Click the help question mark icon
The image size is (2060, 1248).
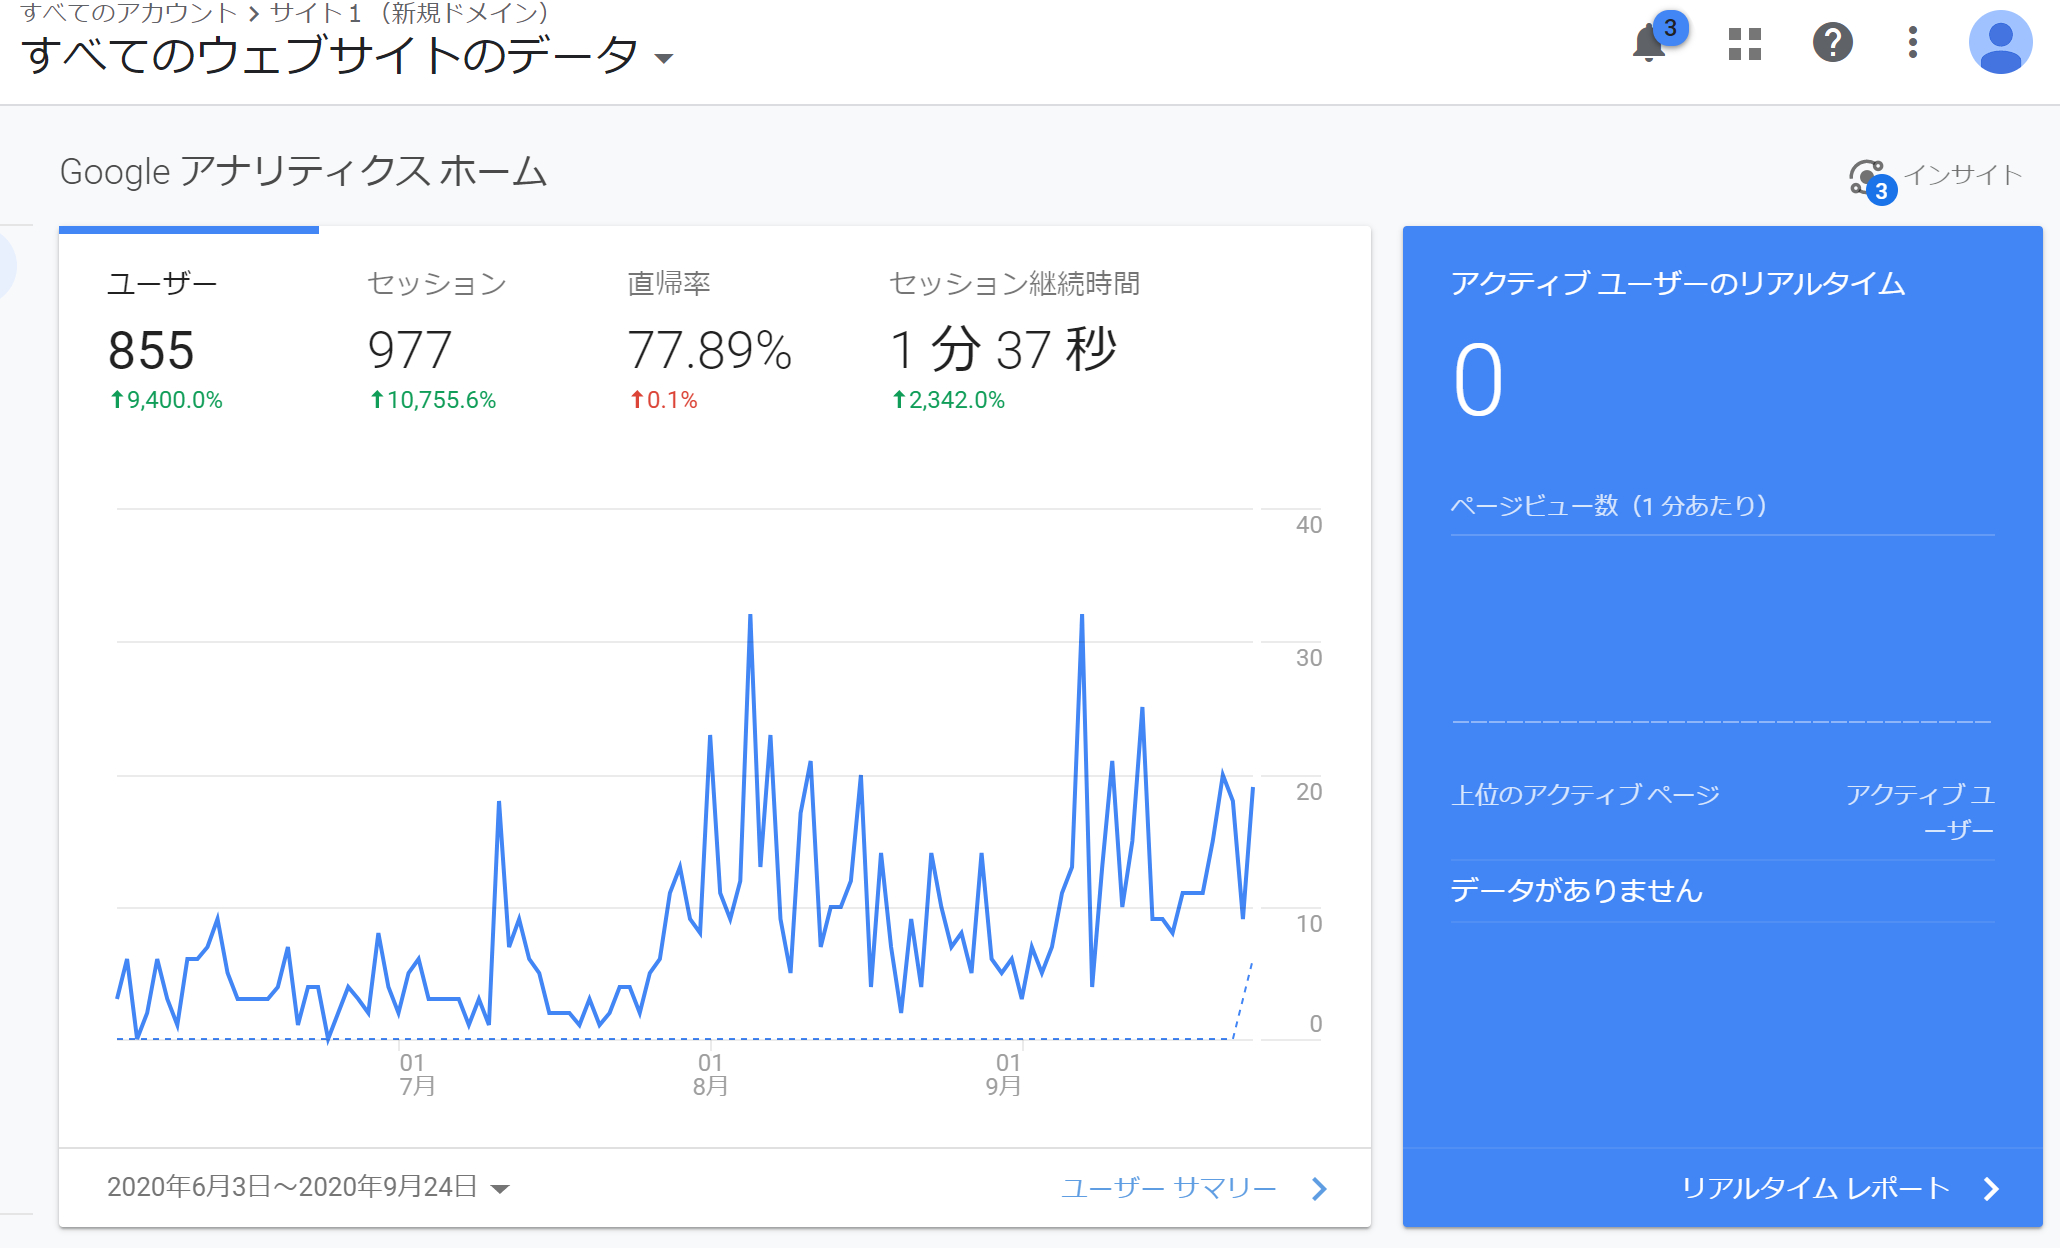tap(1833, 42)
